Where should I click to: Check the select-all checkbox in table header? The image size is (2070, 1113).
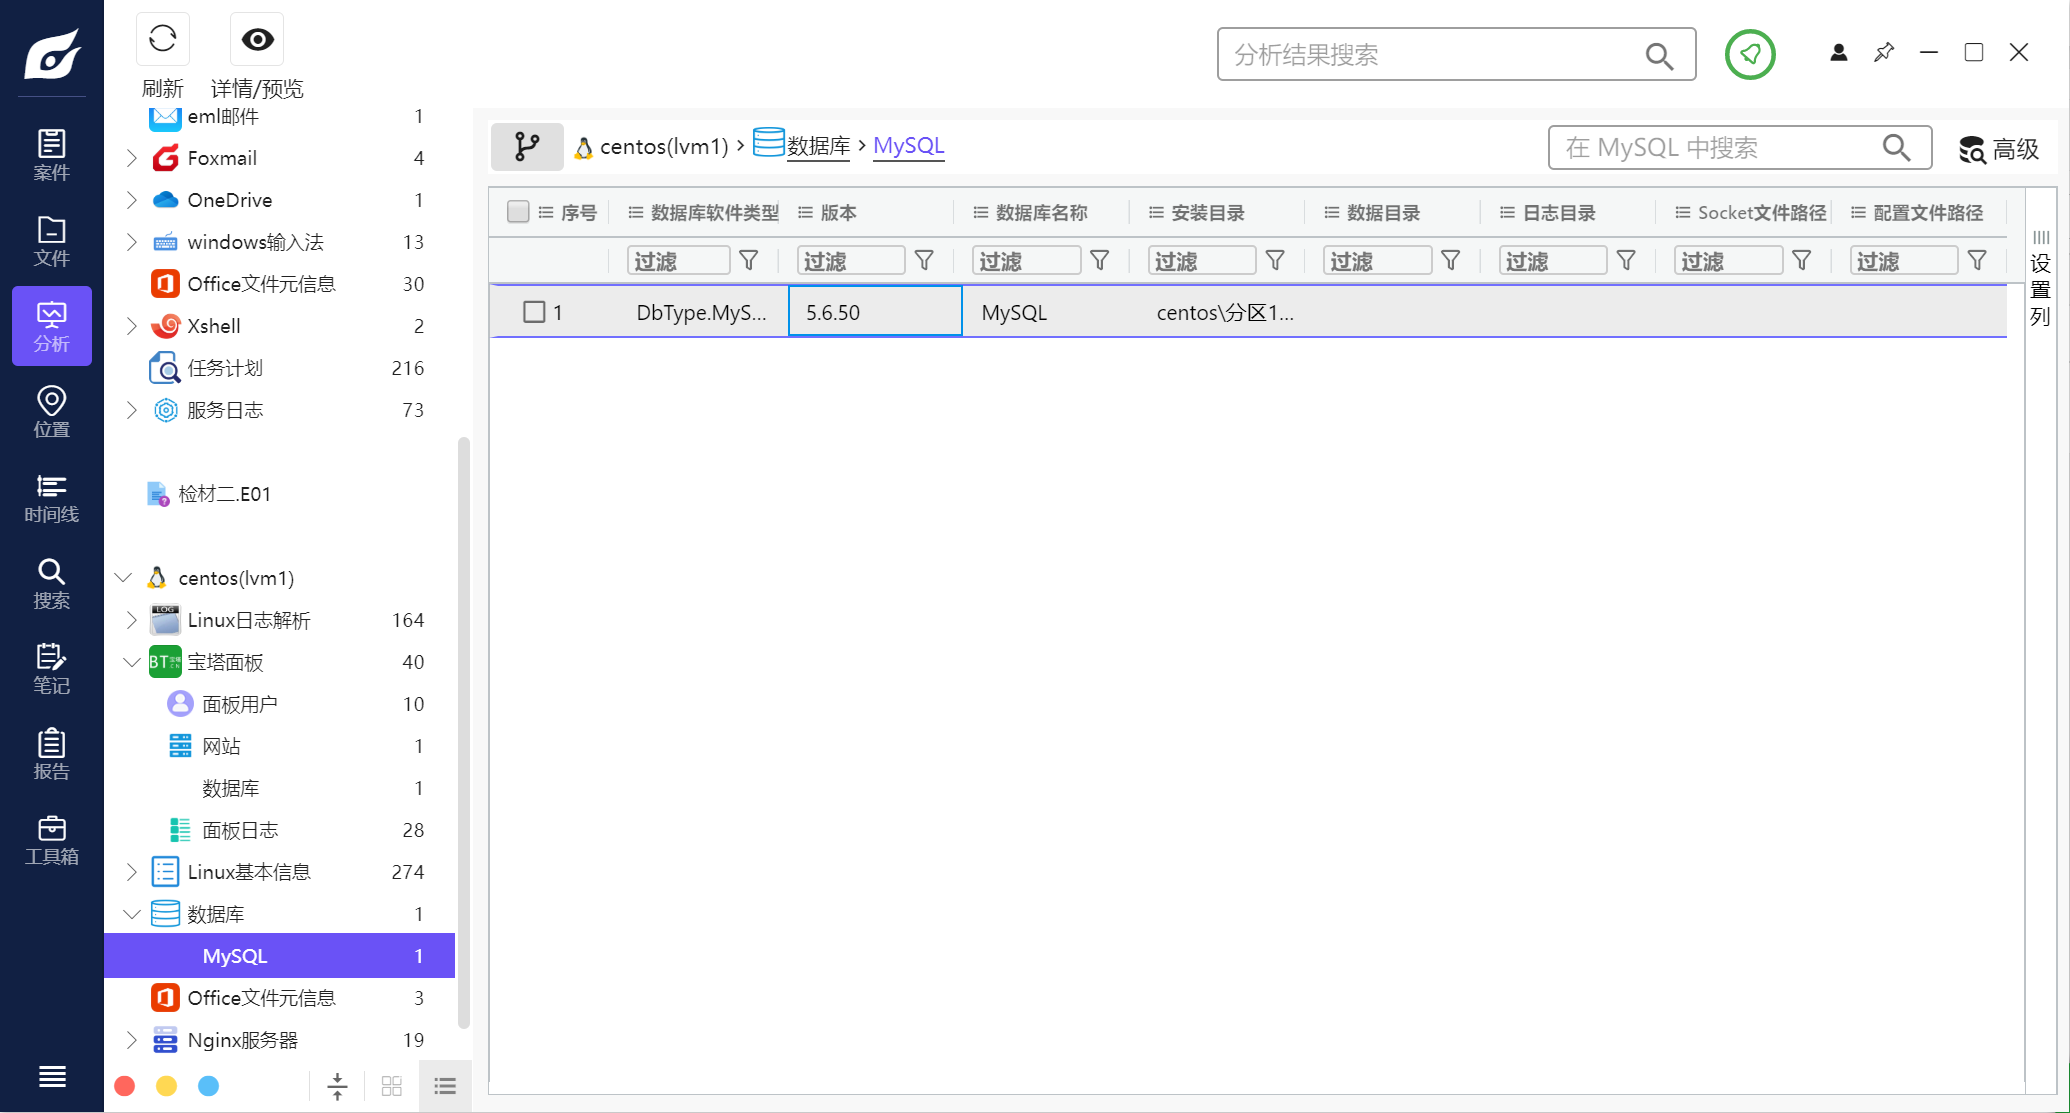pos(518,212)
